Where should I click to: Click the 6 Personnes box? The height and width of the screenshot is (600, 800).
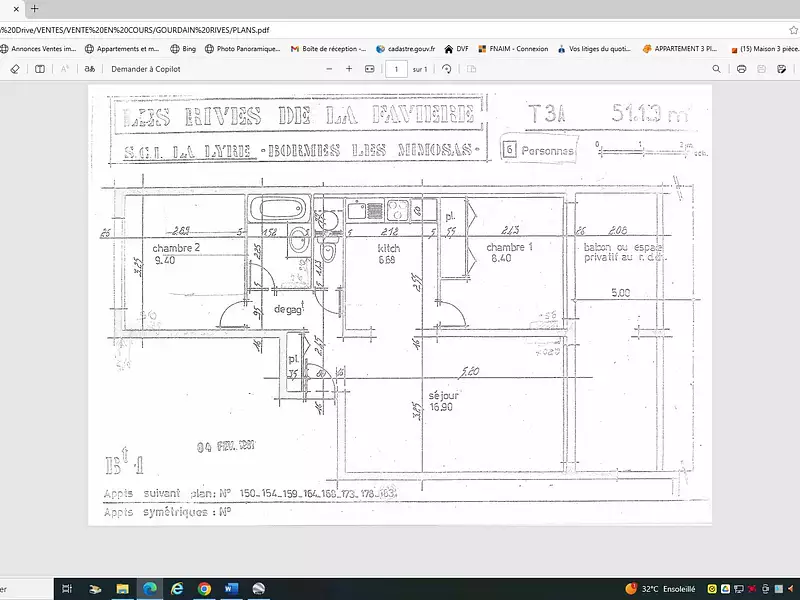tap(540, 149)
